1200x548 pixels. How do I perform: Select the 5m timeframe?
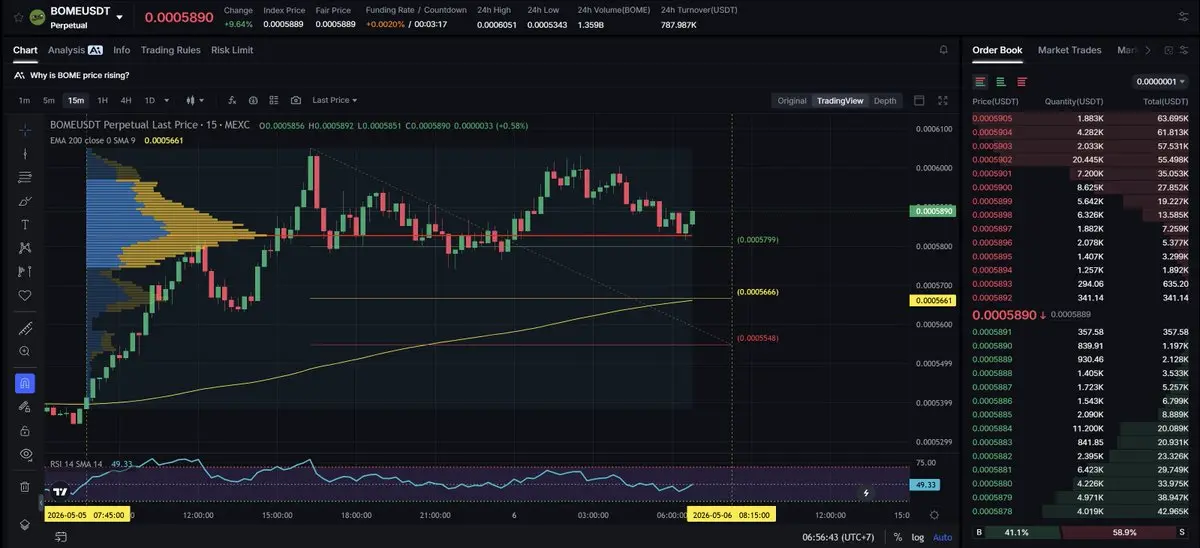point(48,100)
